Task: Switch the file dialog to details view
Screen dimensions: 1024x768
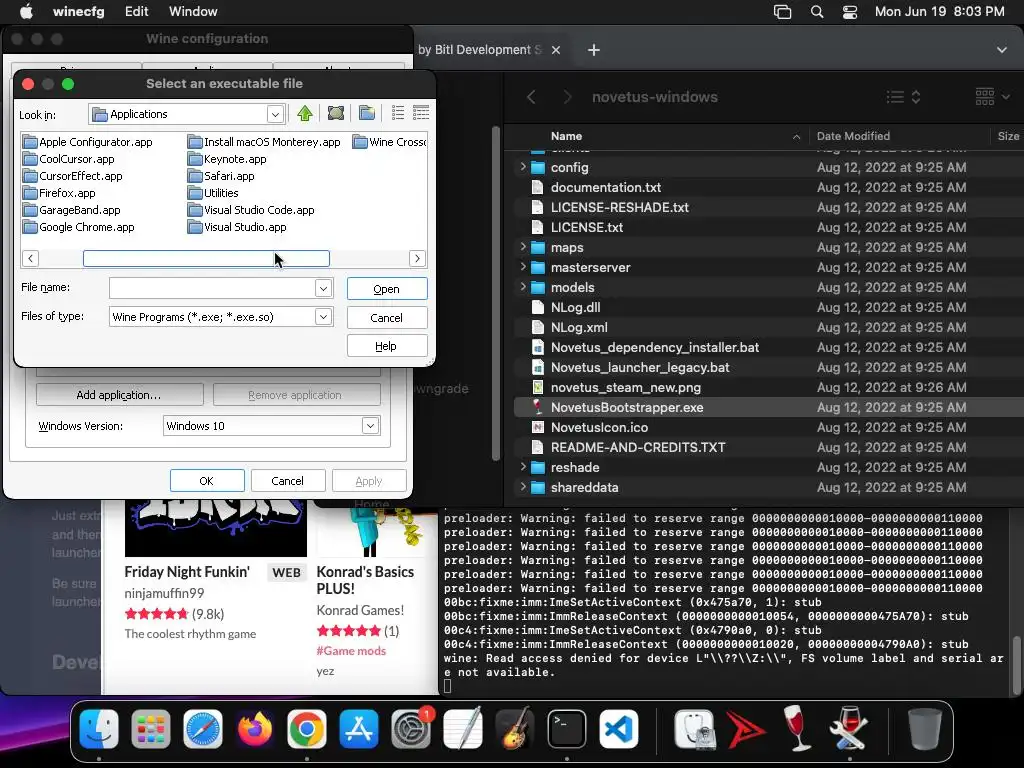Action: click(421, 114)
